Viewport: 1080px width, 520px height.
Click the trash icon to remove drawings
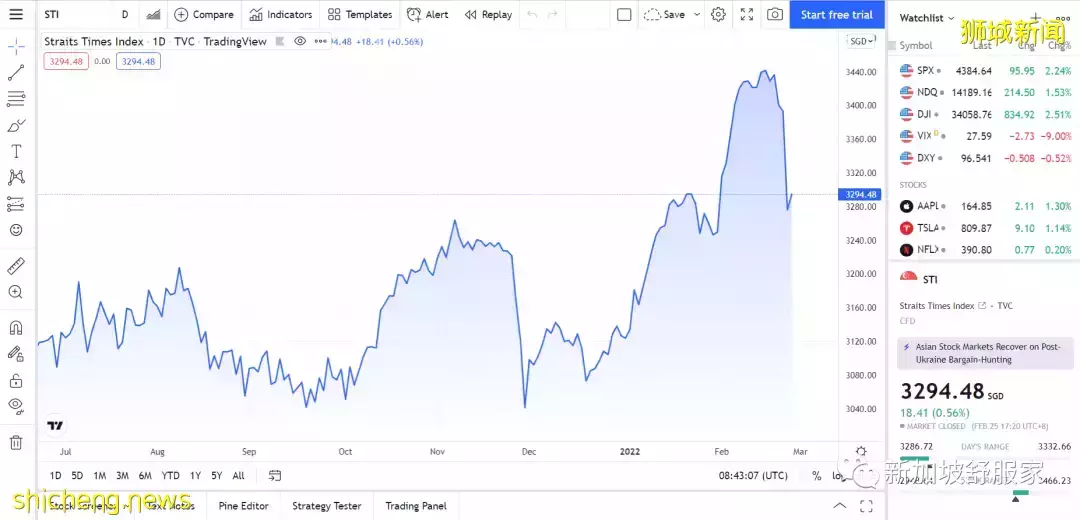(16, 442)
